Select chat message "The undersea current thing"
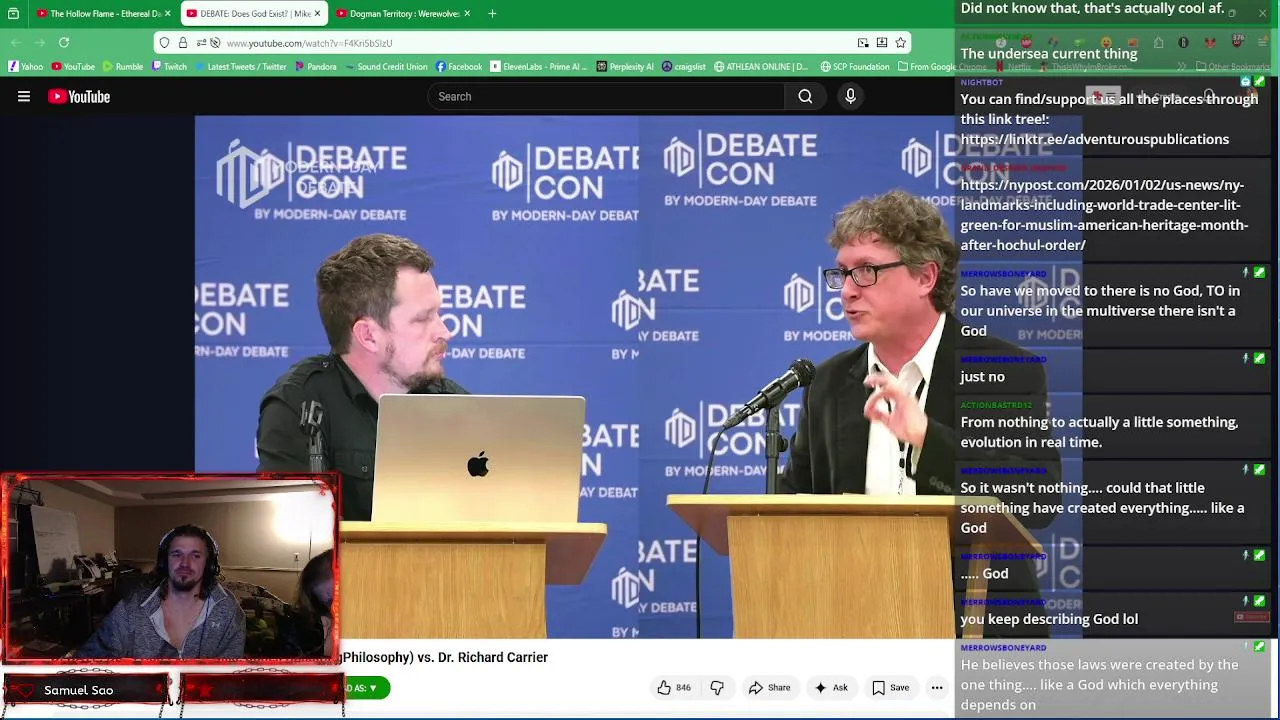1280x720 pixels. 1049,54
